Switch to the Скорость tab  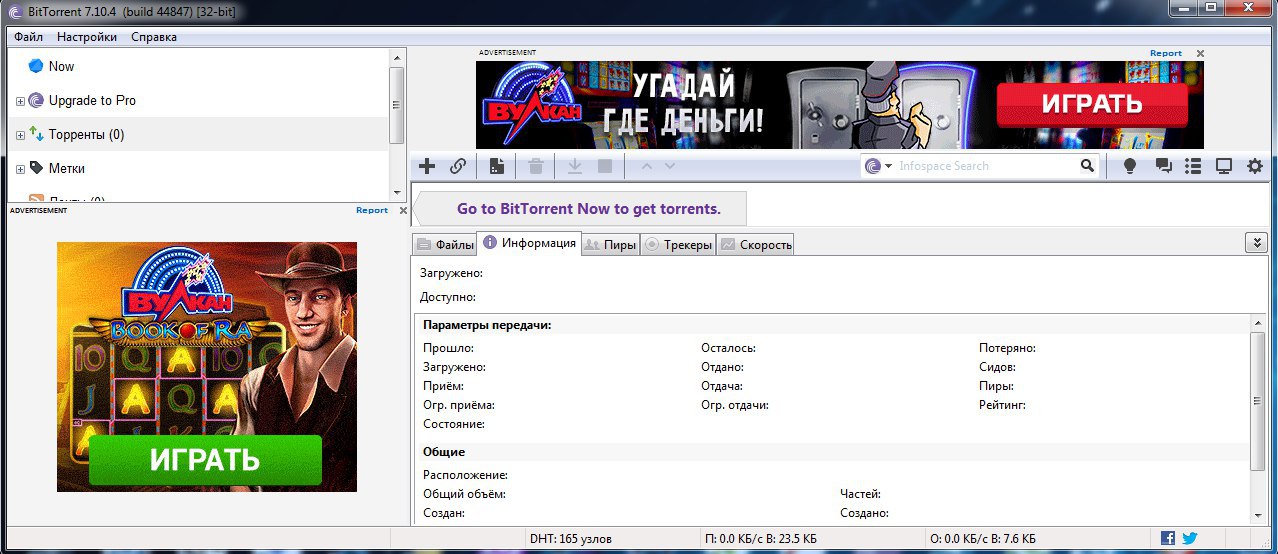click(x=755, y=244)
